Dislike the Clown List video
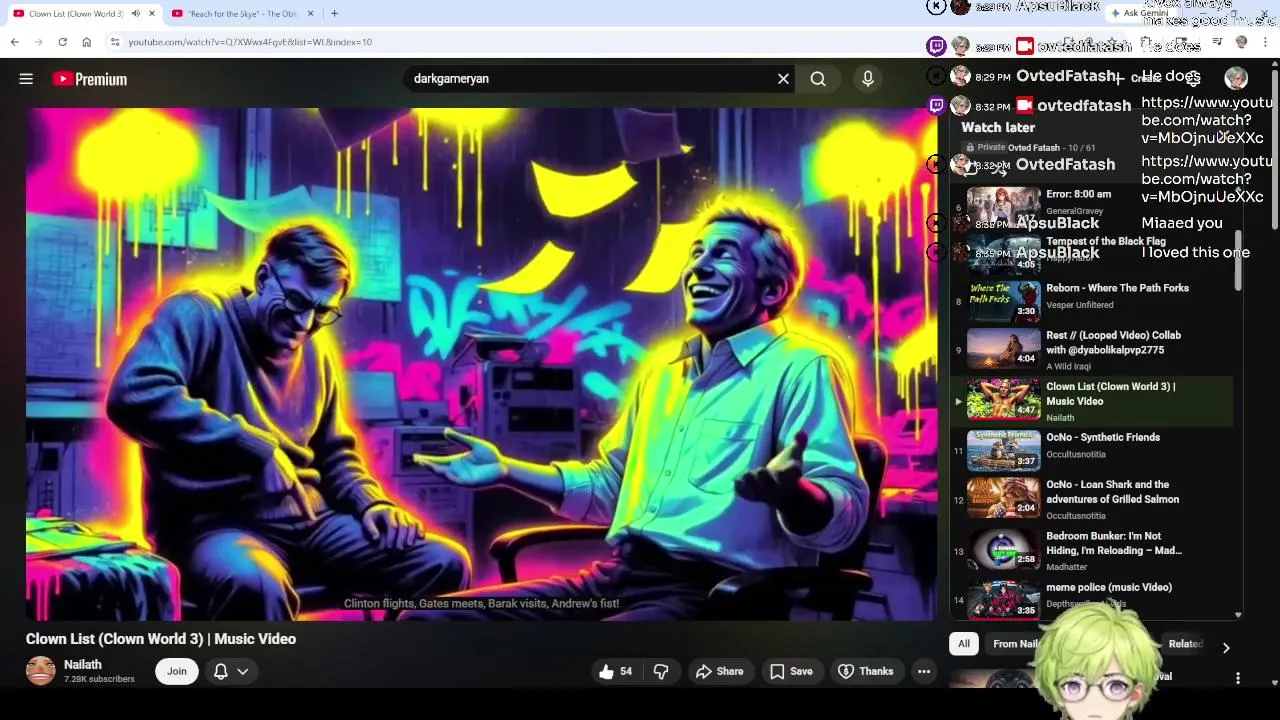Screen dimensions: 1280x720 [x=661, y=672]
